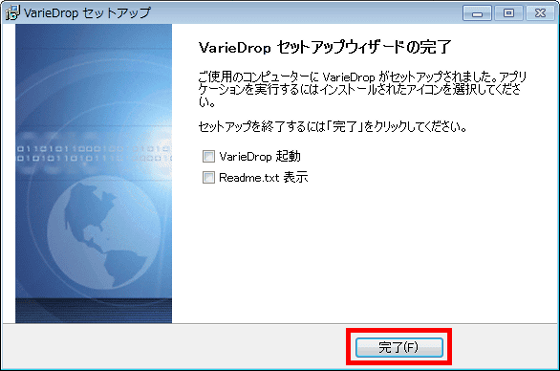Viewport: 560px width, 371px height.
Task: Click the heading VarieDrop セットアップウィザードの完了
Action: point(325,47)
